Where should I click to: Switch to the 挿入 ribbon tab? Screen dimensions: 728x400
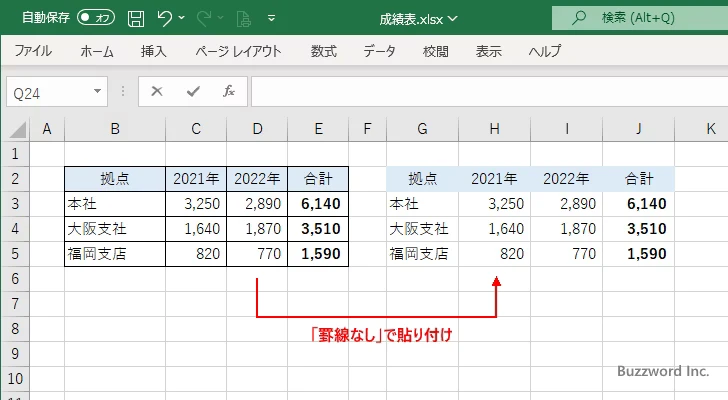tap(153, 51)
